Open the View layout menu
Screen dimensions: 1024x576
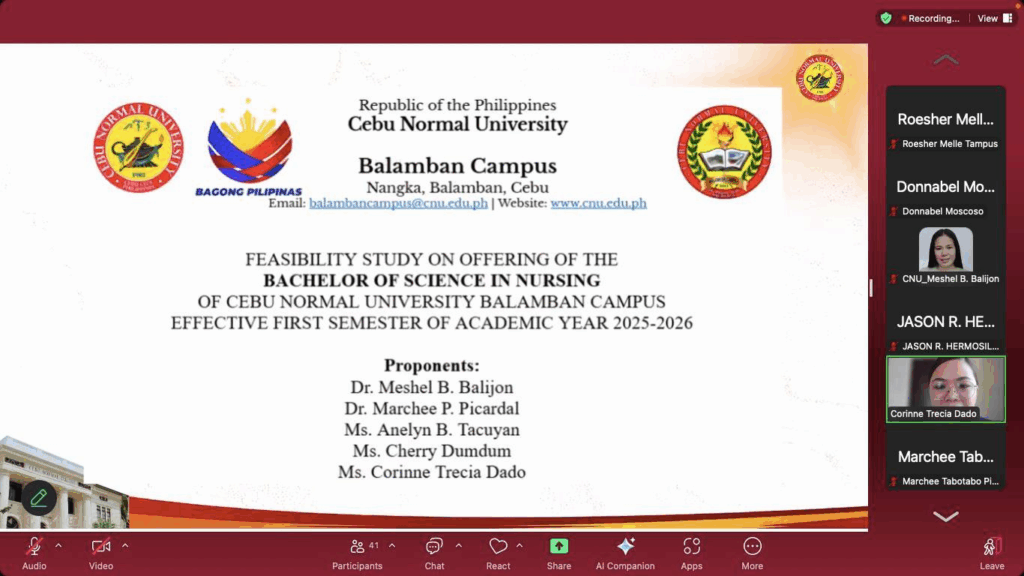pos(995,18)
